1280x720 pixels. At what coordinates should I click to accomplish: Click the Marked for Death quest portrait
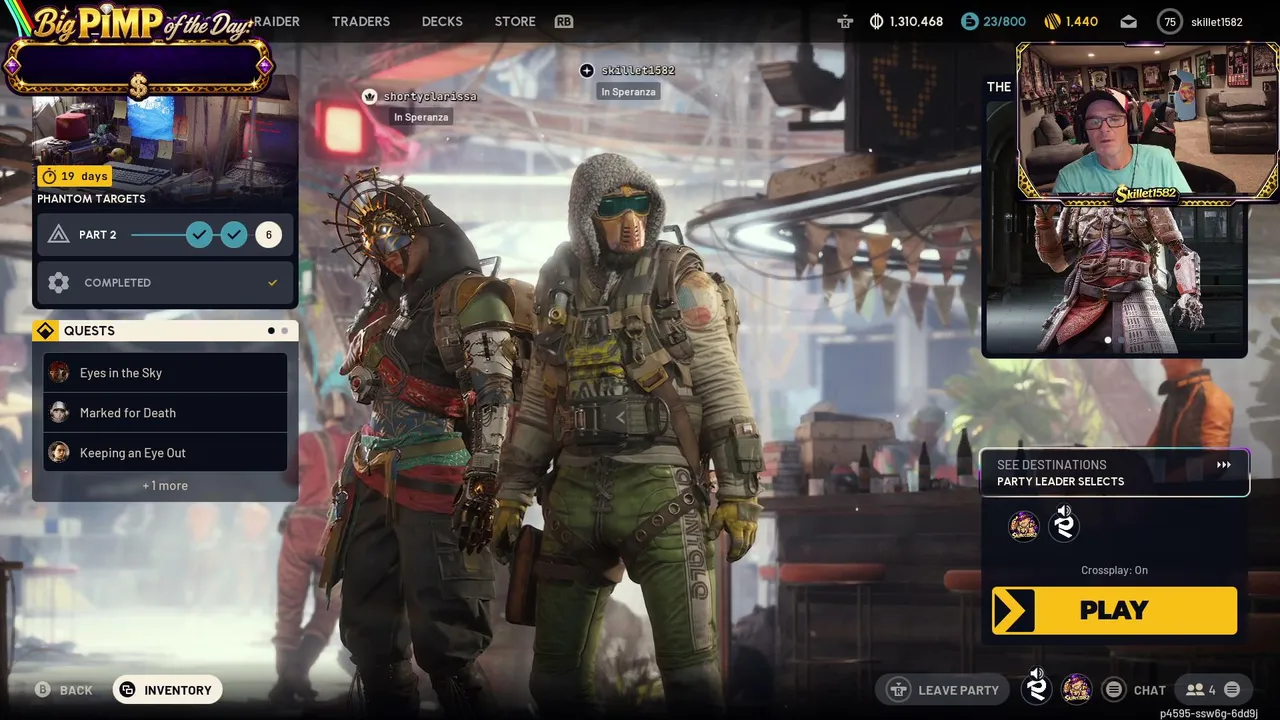tap(59, 413)
